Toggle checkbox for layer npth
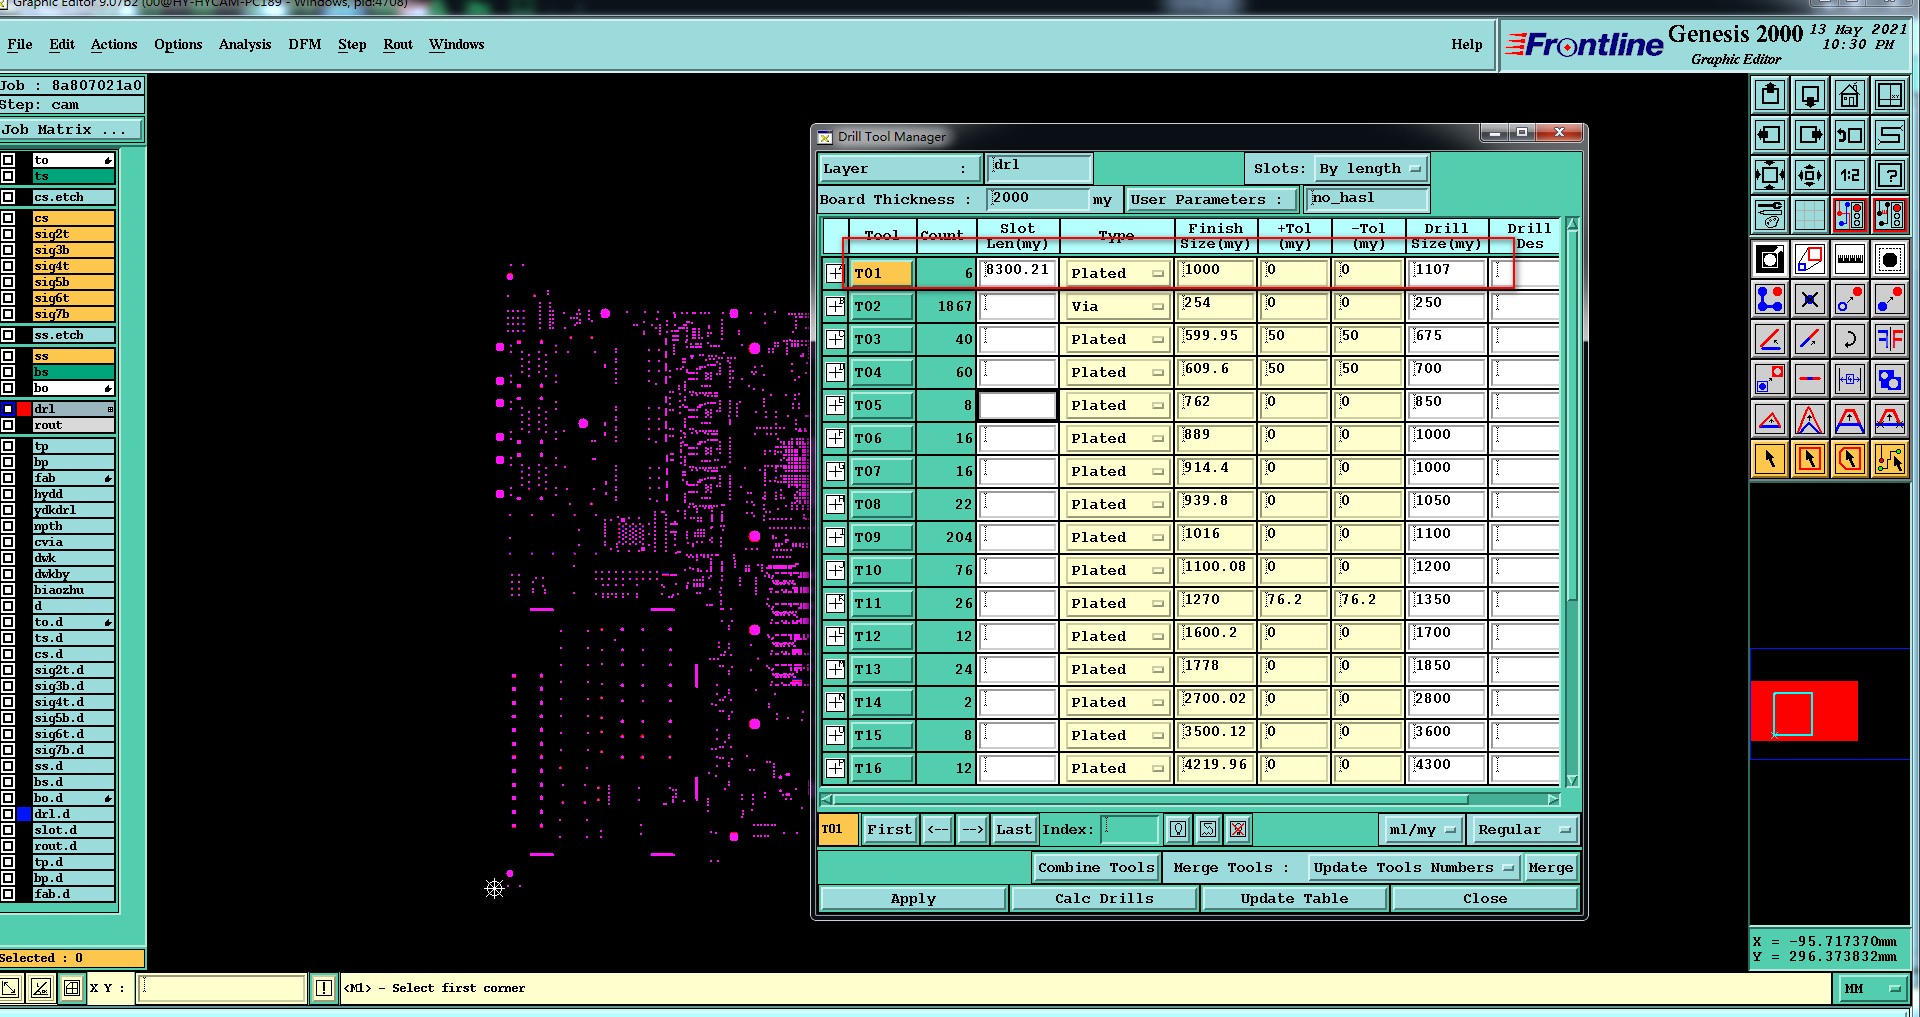The image size is (1920, 1017). click(x=8, y=526)
